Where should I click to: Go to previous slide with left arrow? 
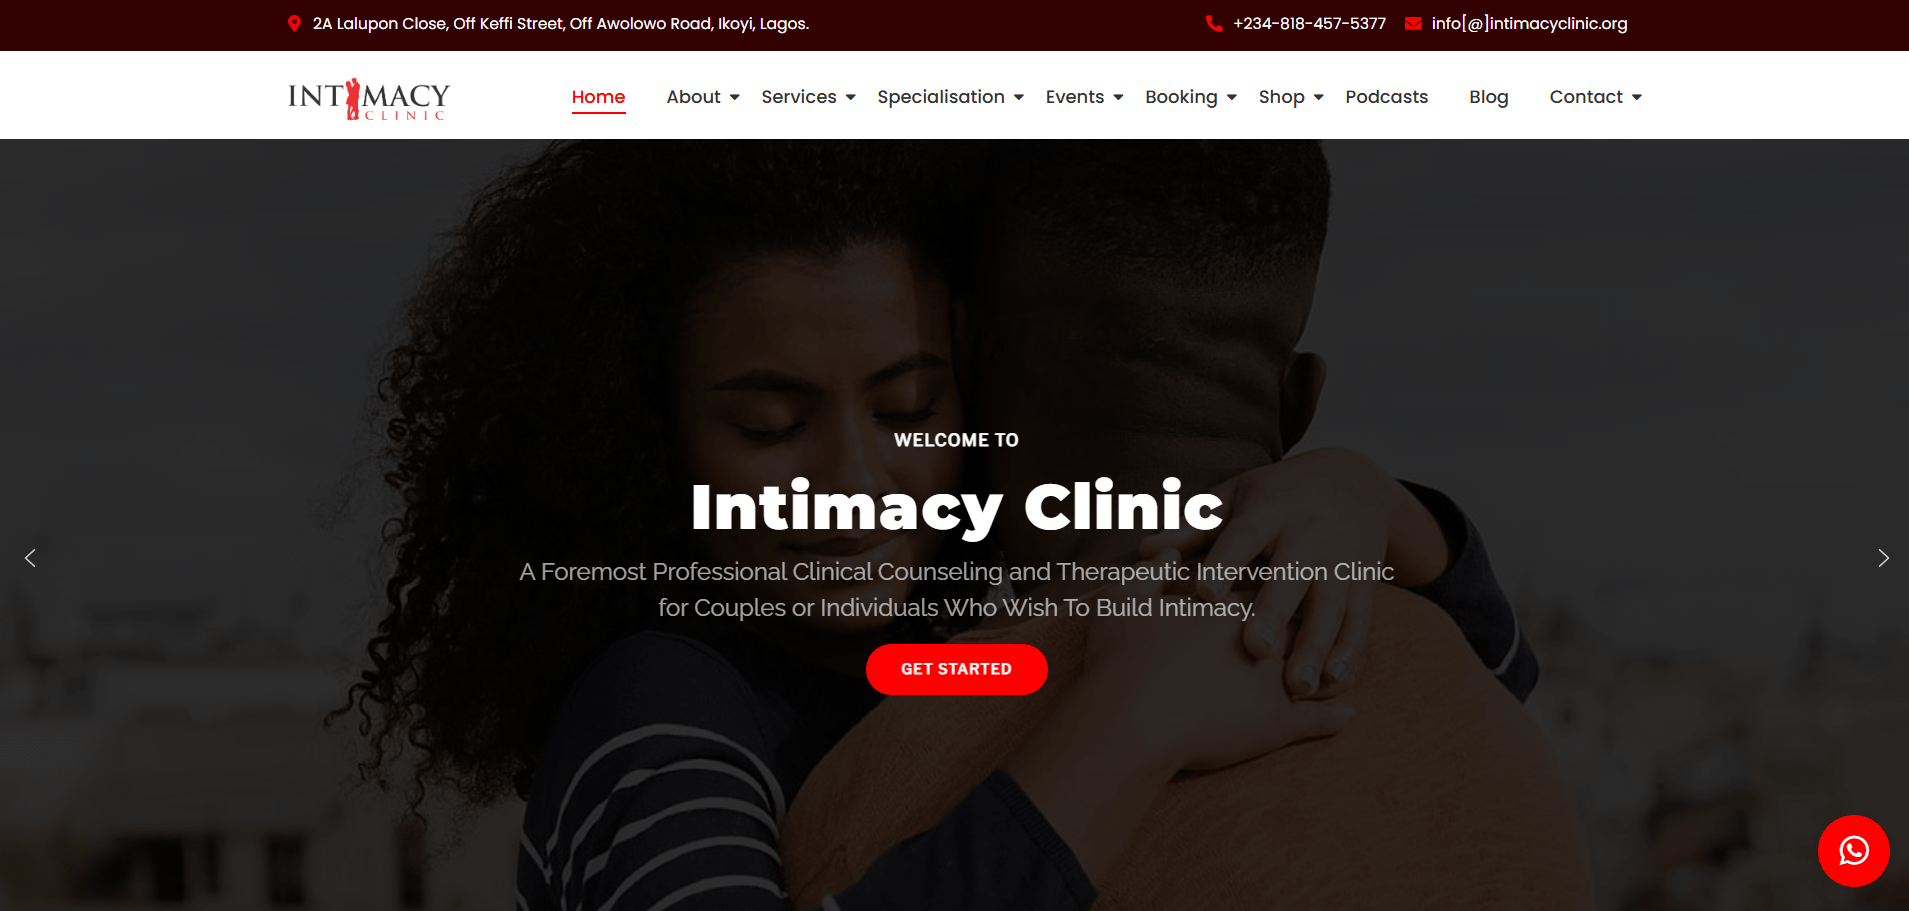30,558
